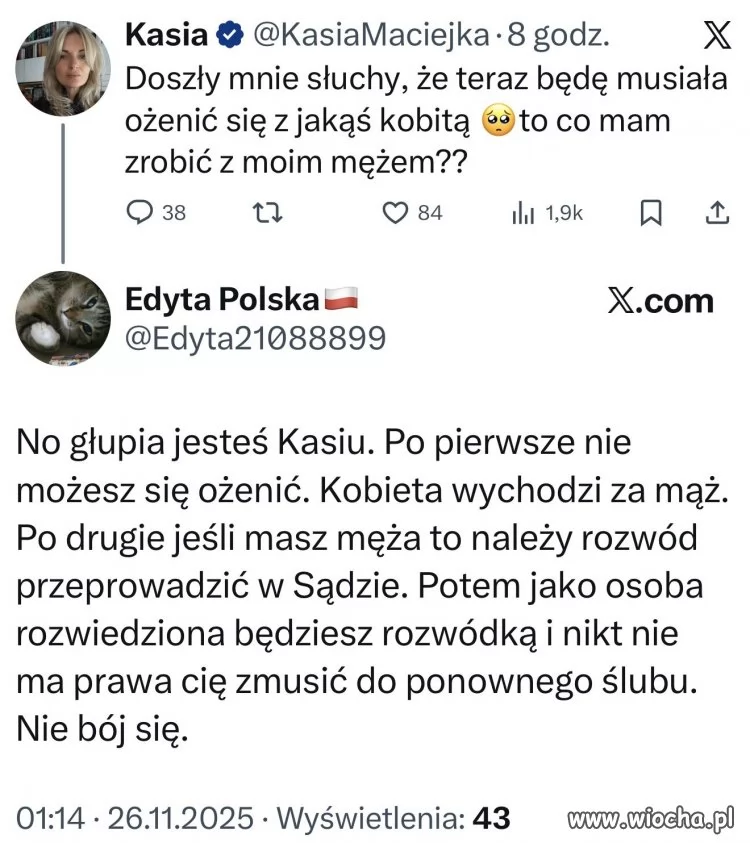Click the Edyta Polska display name
The height and width of the screenshot is (843, 750).
click(x=222, y=299)
